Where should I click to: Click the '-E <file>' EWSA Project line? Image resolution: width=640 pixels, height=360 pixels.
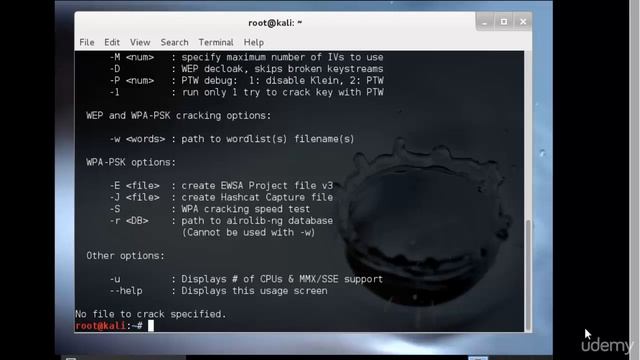[x=221, y=186]
